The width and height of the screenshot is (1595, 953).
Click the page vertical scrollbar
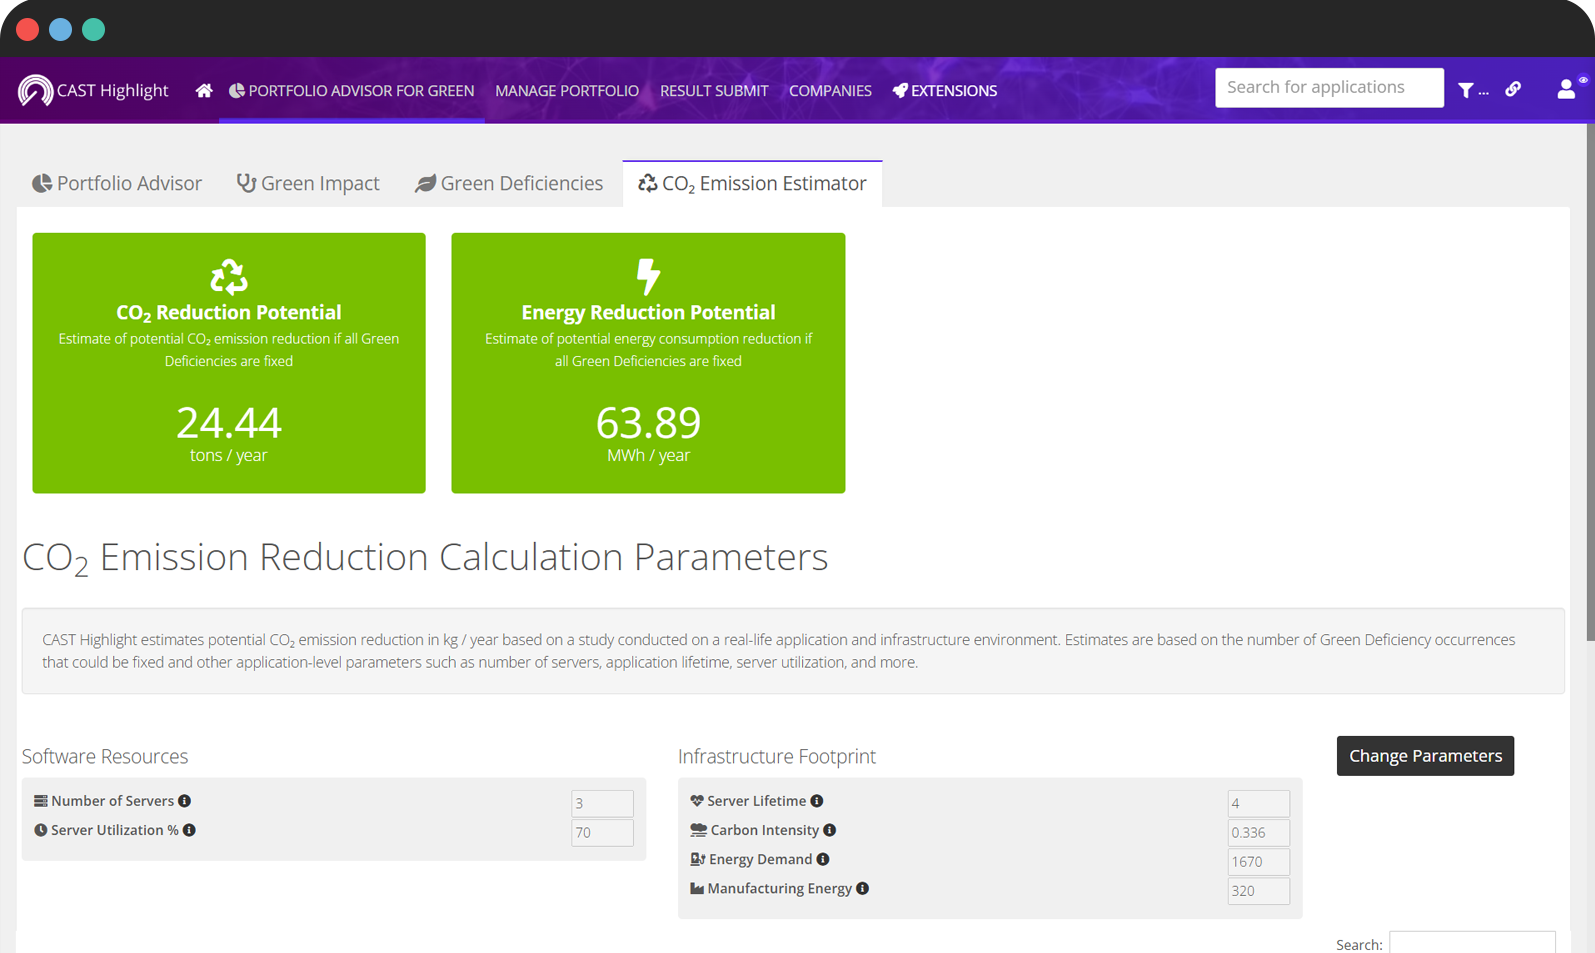click(1589, 400)
